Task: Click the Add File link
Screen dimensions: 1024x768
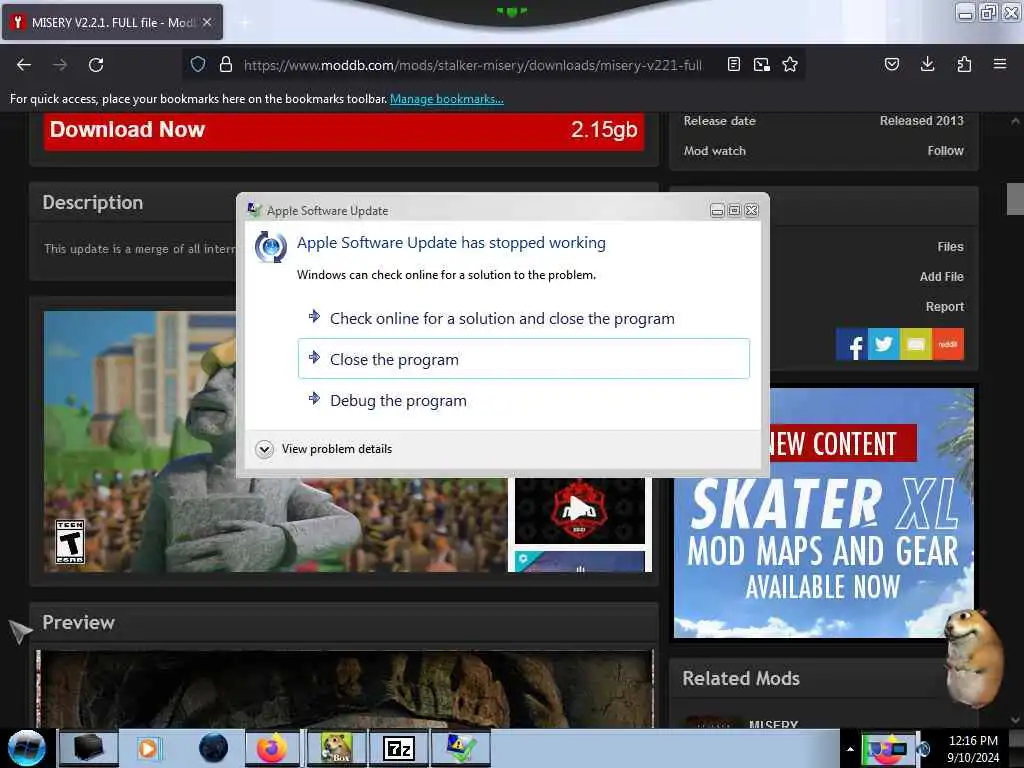Action: 941,277
